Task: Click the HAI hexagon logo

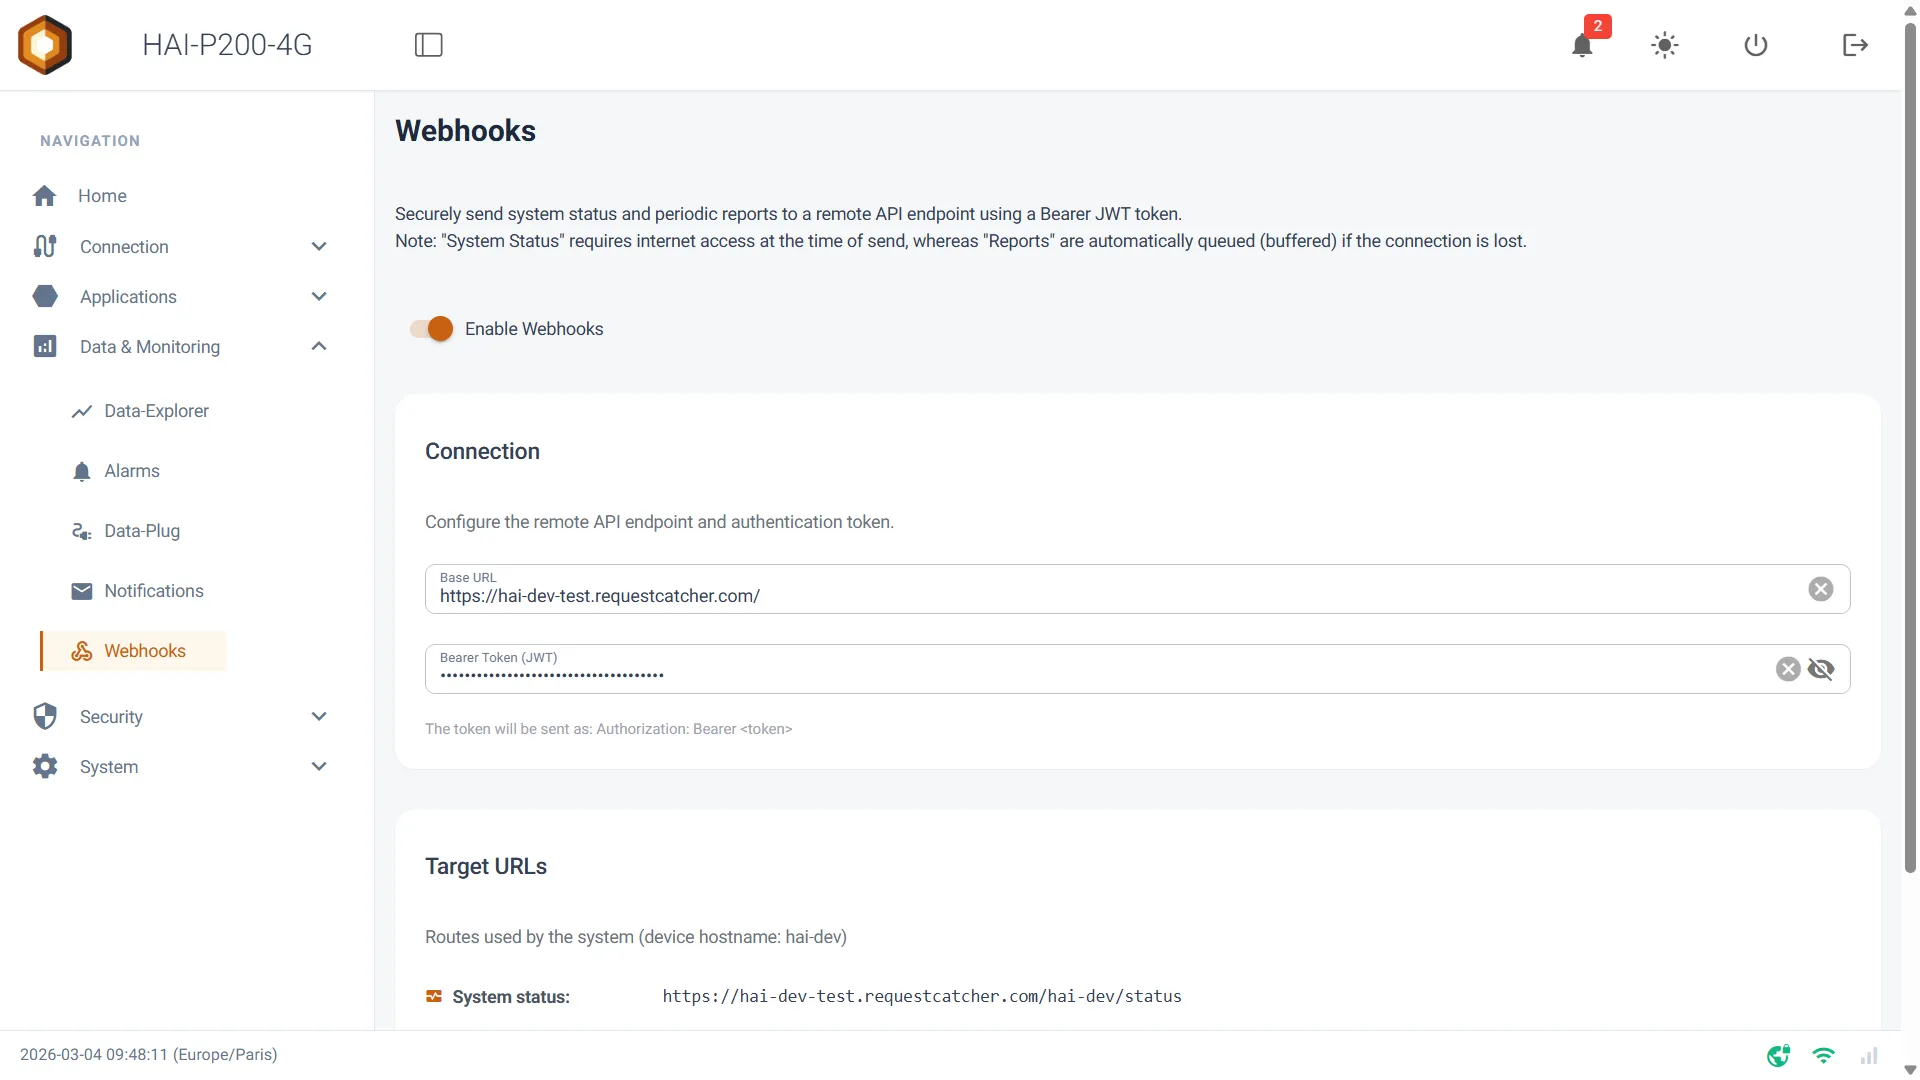Action: (45, 45)
